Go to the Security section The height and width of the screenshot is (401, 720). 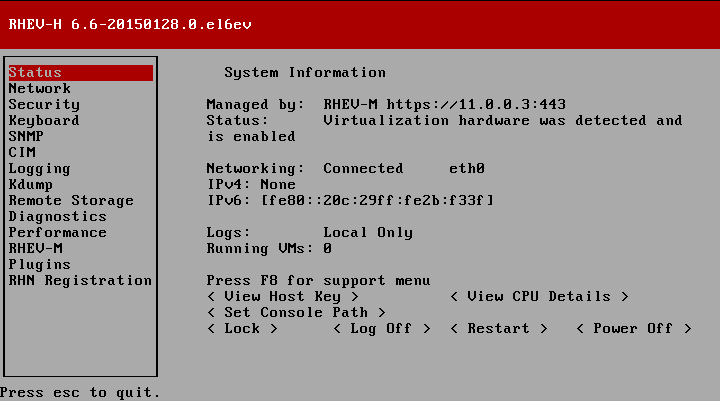click(43, 105)
